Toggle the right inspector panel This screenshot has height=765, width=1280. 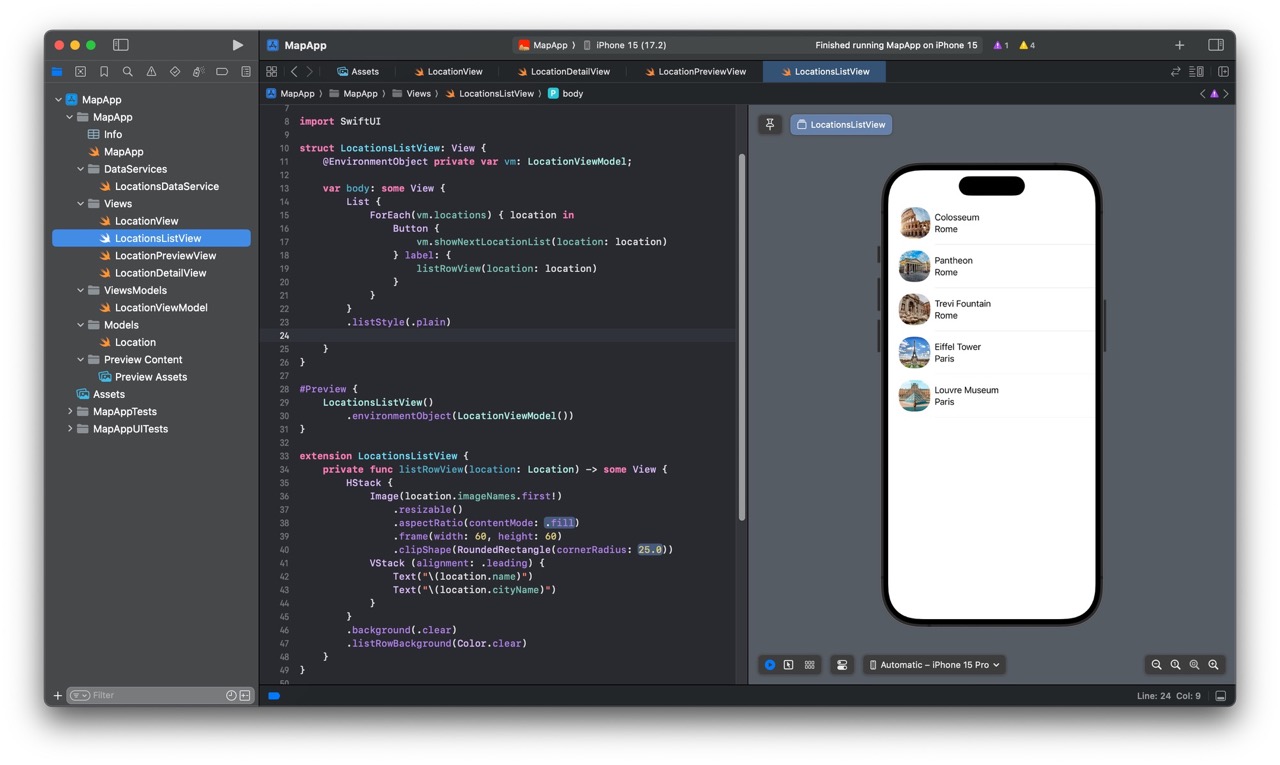coord(1216,45)
